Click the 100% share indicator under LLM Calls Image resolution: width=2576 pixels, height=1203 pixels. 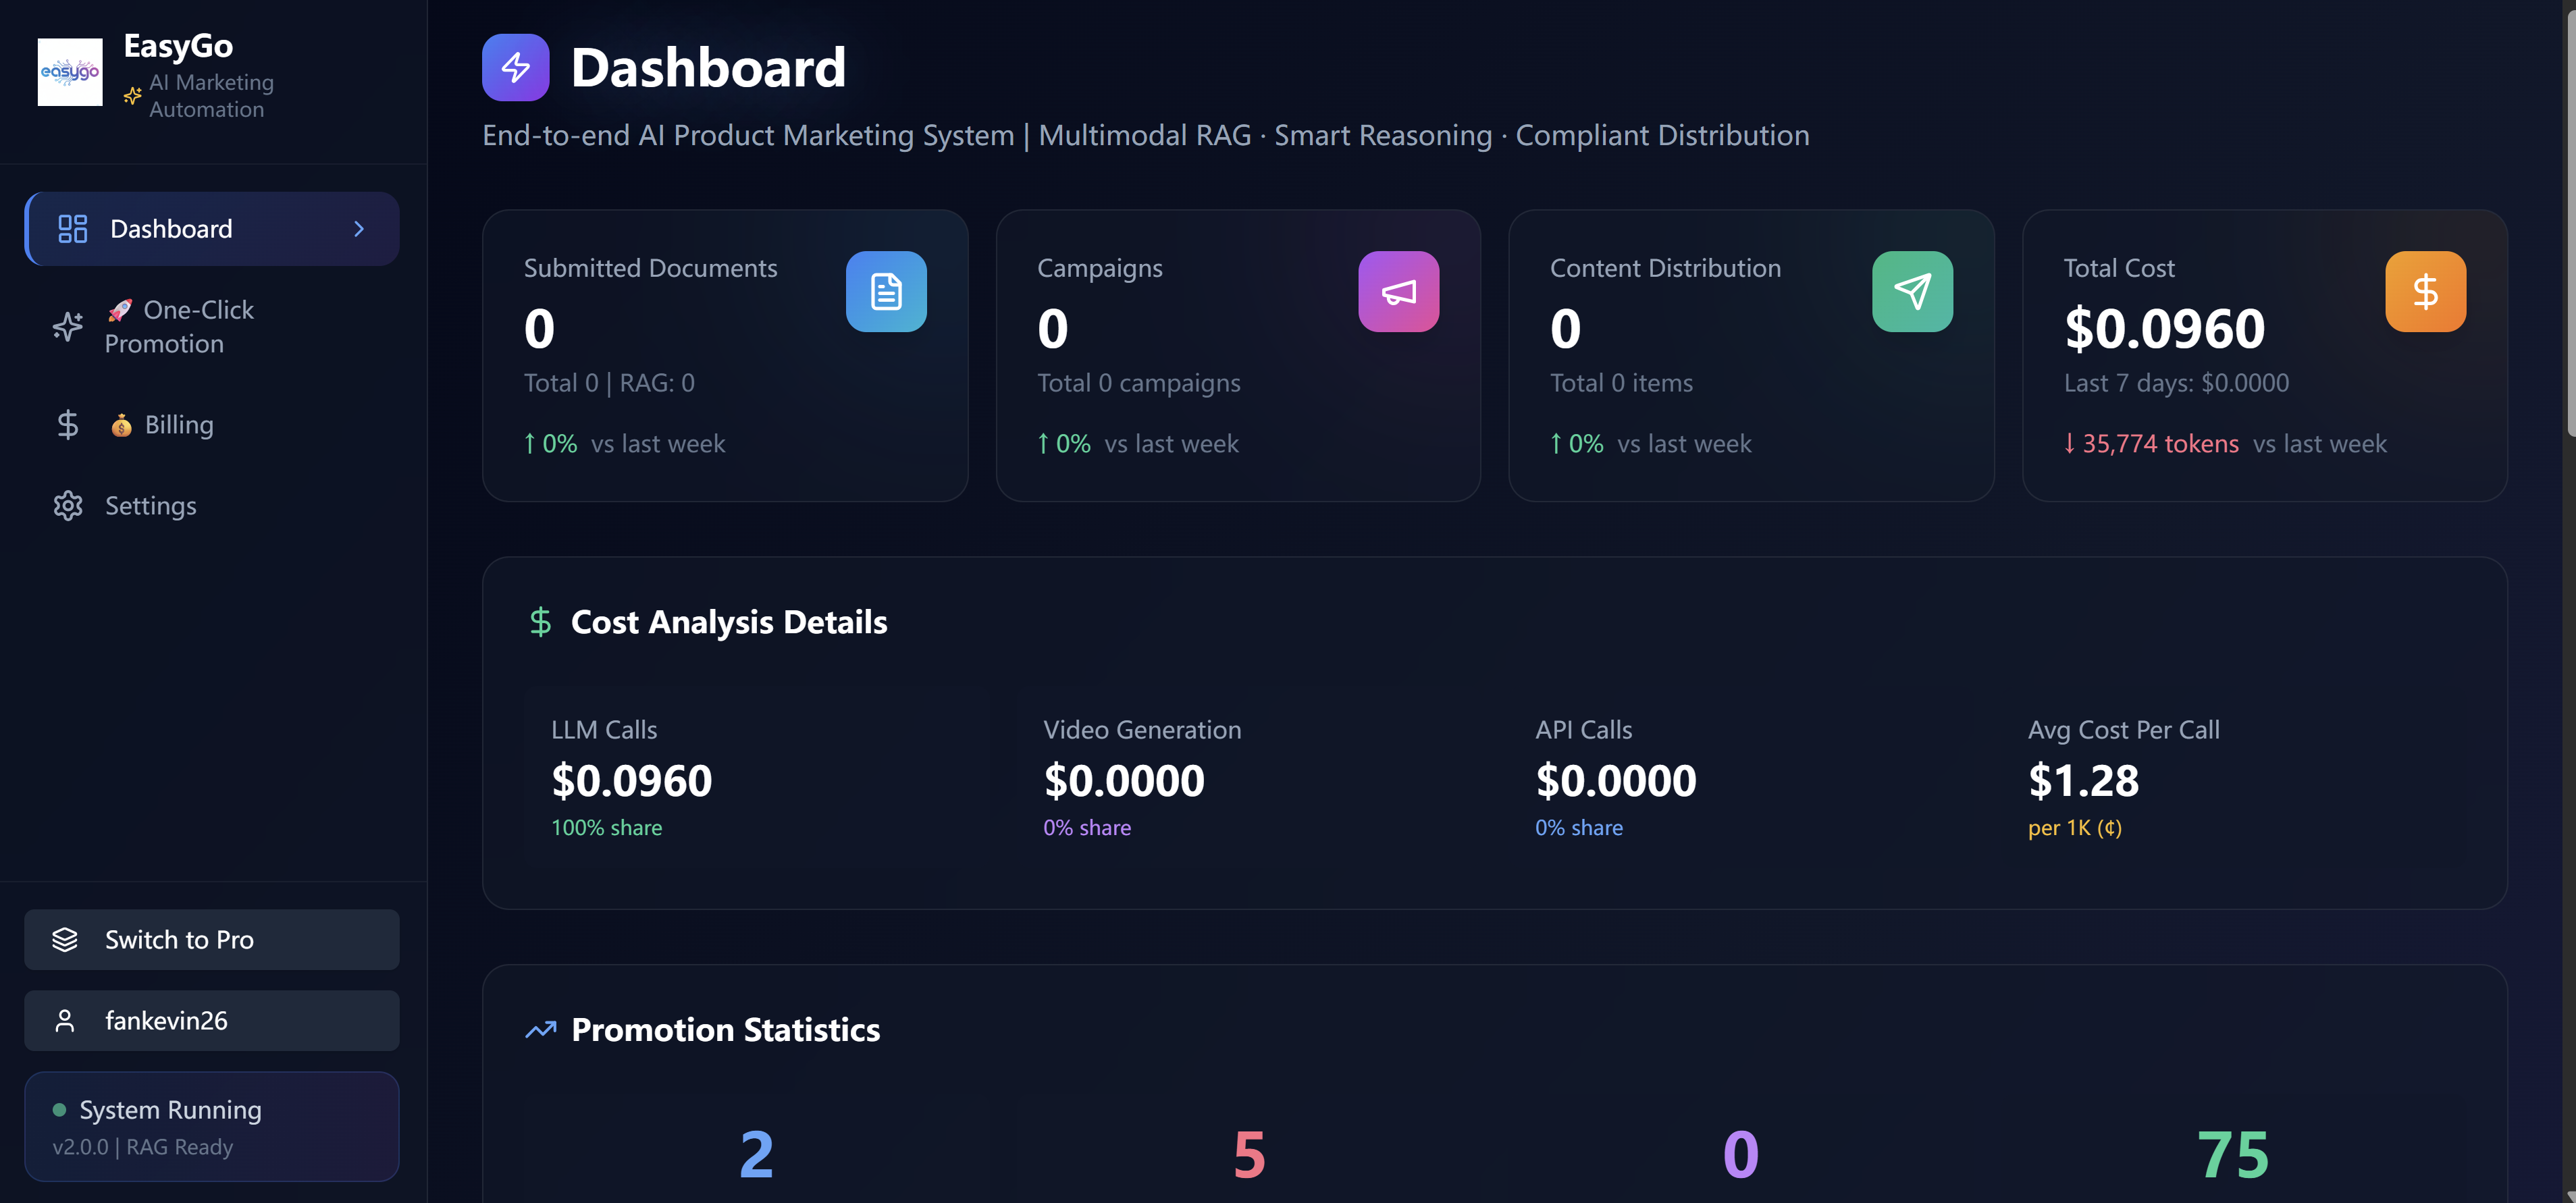[x=607, y=828]
